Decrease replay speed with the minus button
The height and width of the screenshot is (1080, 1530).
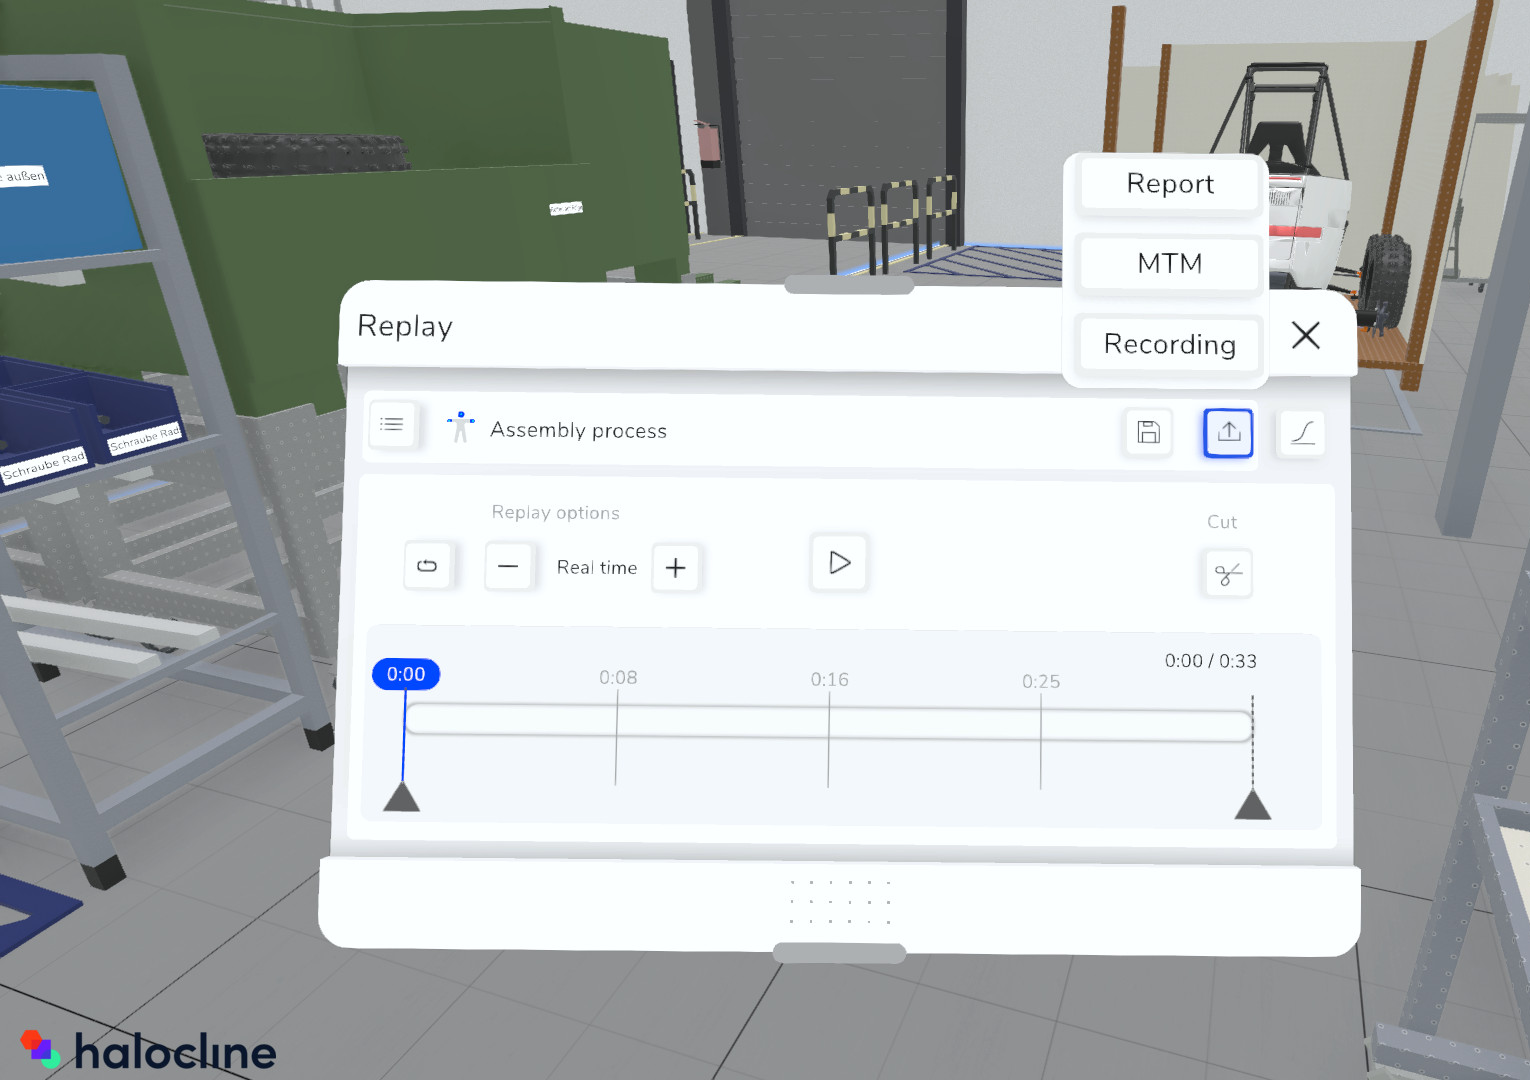point(509,566)
